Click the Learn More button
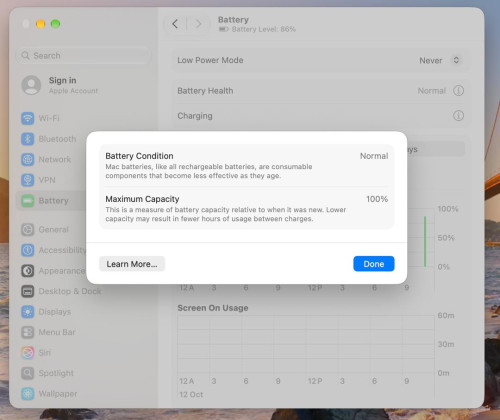 (132, 264)
